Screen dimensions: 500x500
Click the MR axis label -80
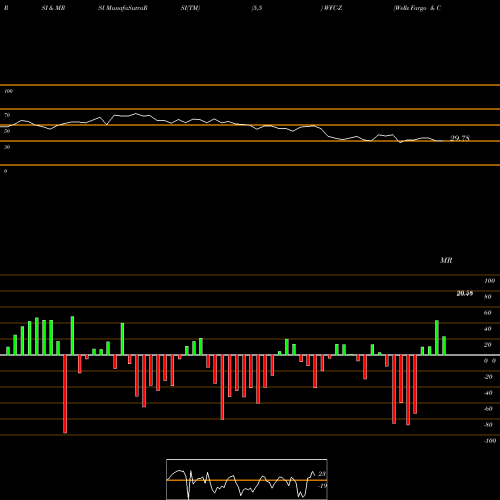[488, 425]
